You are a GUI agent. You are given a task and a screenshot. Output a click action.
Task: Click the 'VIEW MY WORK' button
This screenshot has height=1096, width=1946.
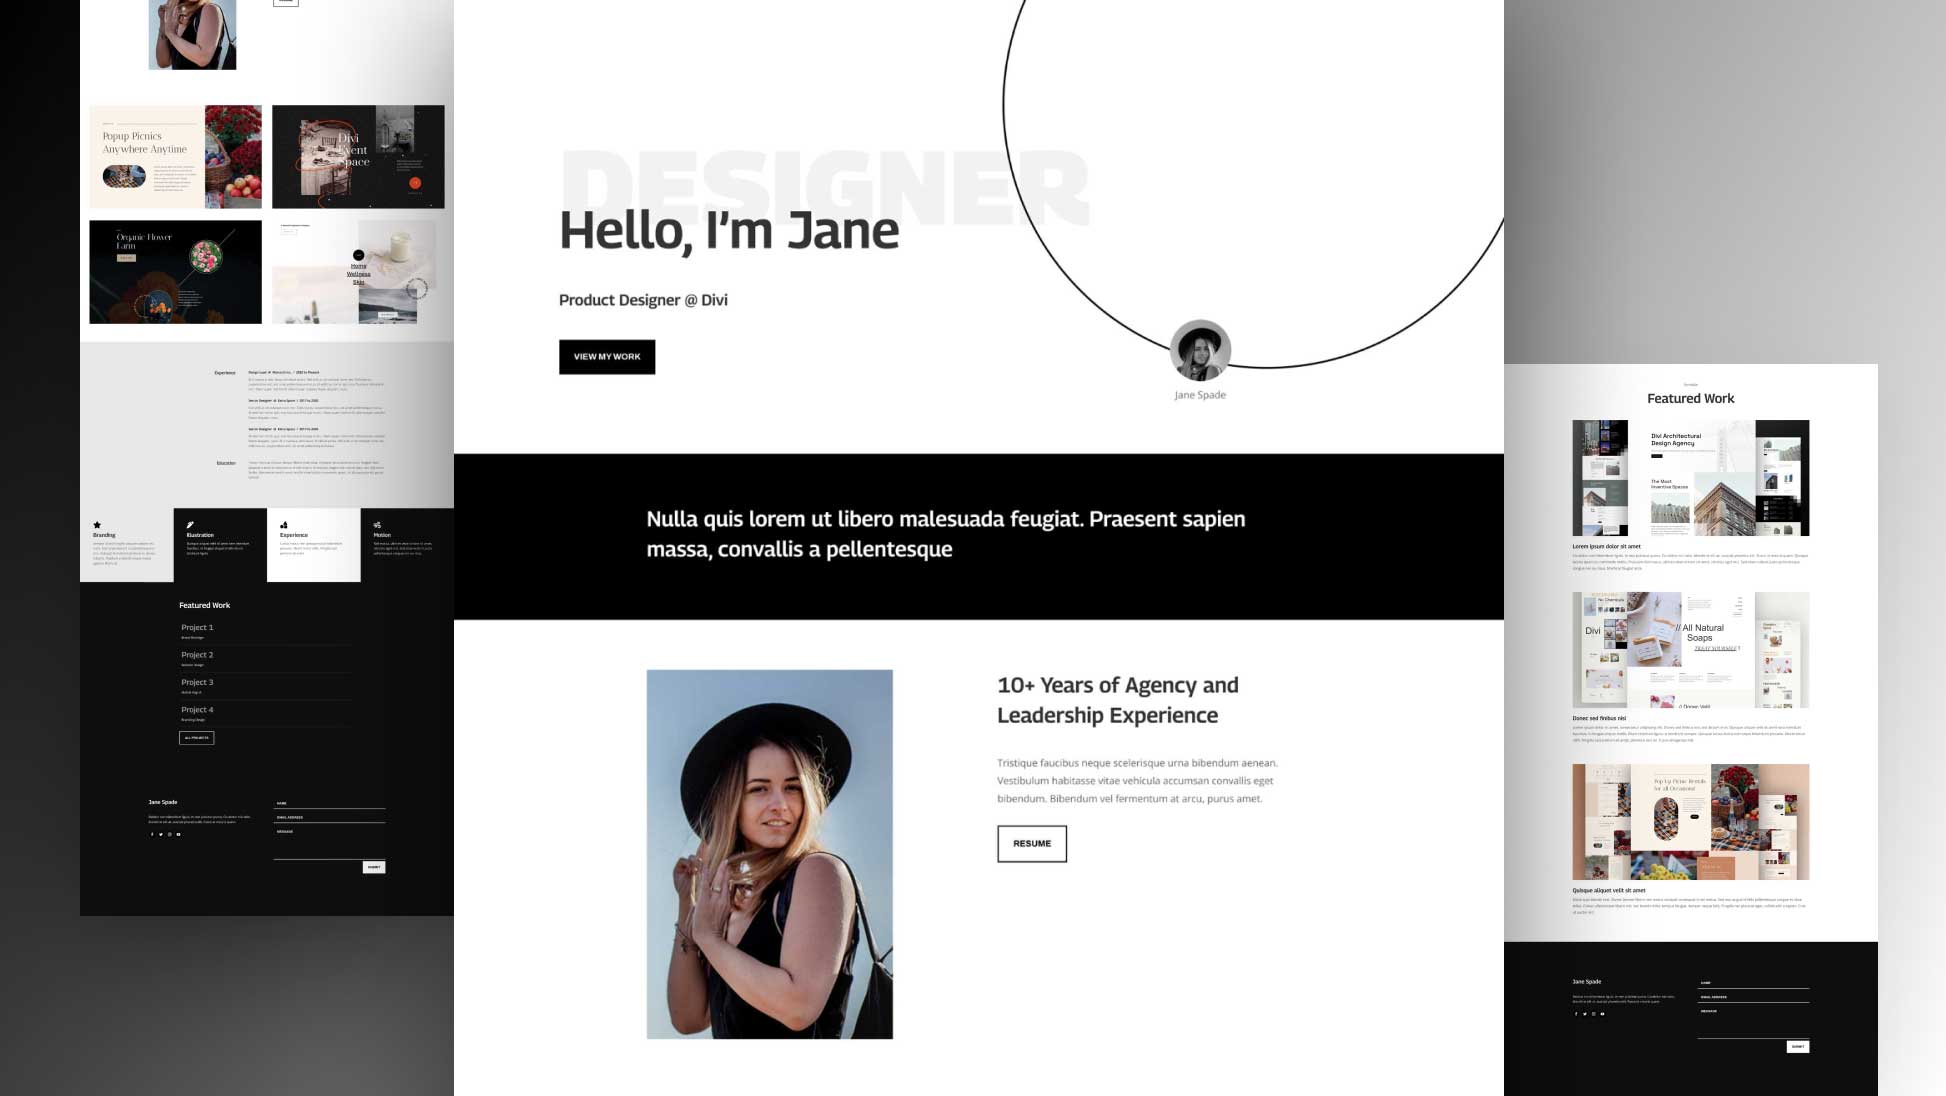[607, 356]
